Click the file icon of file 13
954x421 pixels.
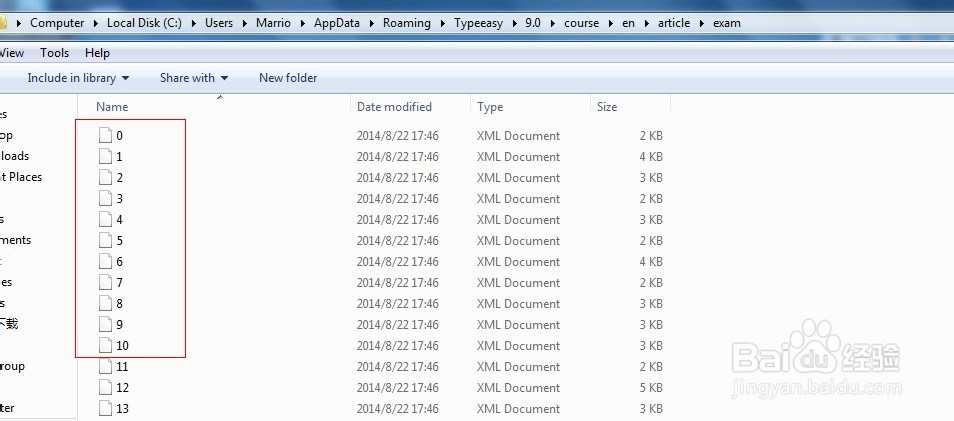[x=105, y=408]
